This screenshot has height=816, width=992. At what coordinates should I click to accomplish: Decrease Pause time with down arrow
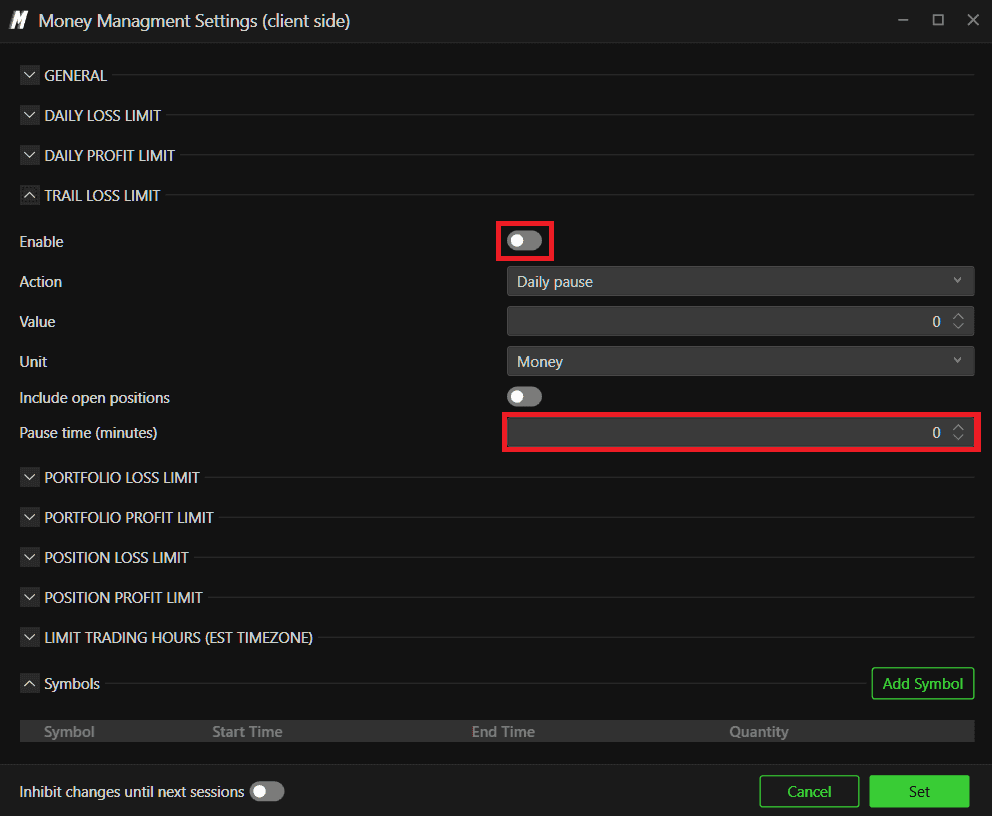tap(958, 437)
